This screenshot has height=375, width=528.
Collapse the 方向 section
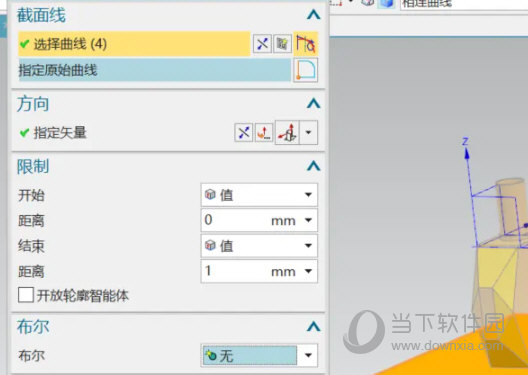click(314, 103)
